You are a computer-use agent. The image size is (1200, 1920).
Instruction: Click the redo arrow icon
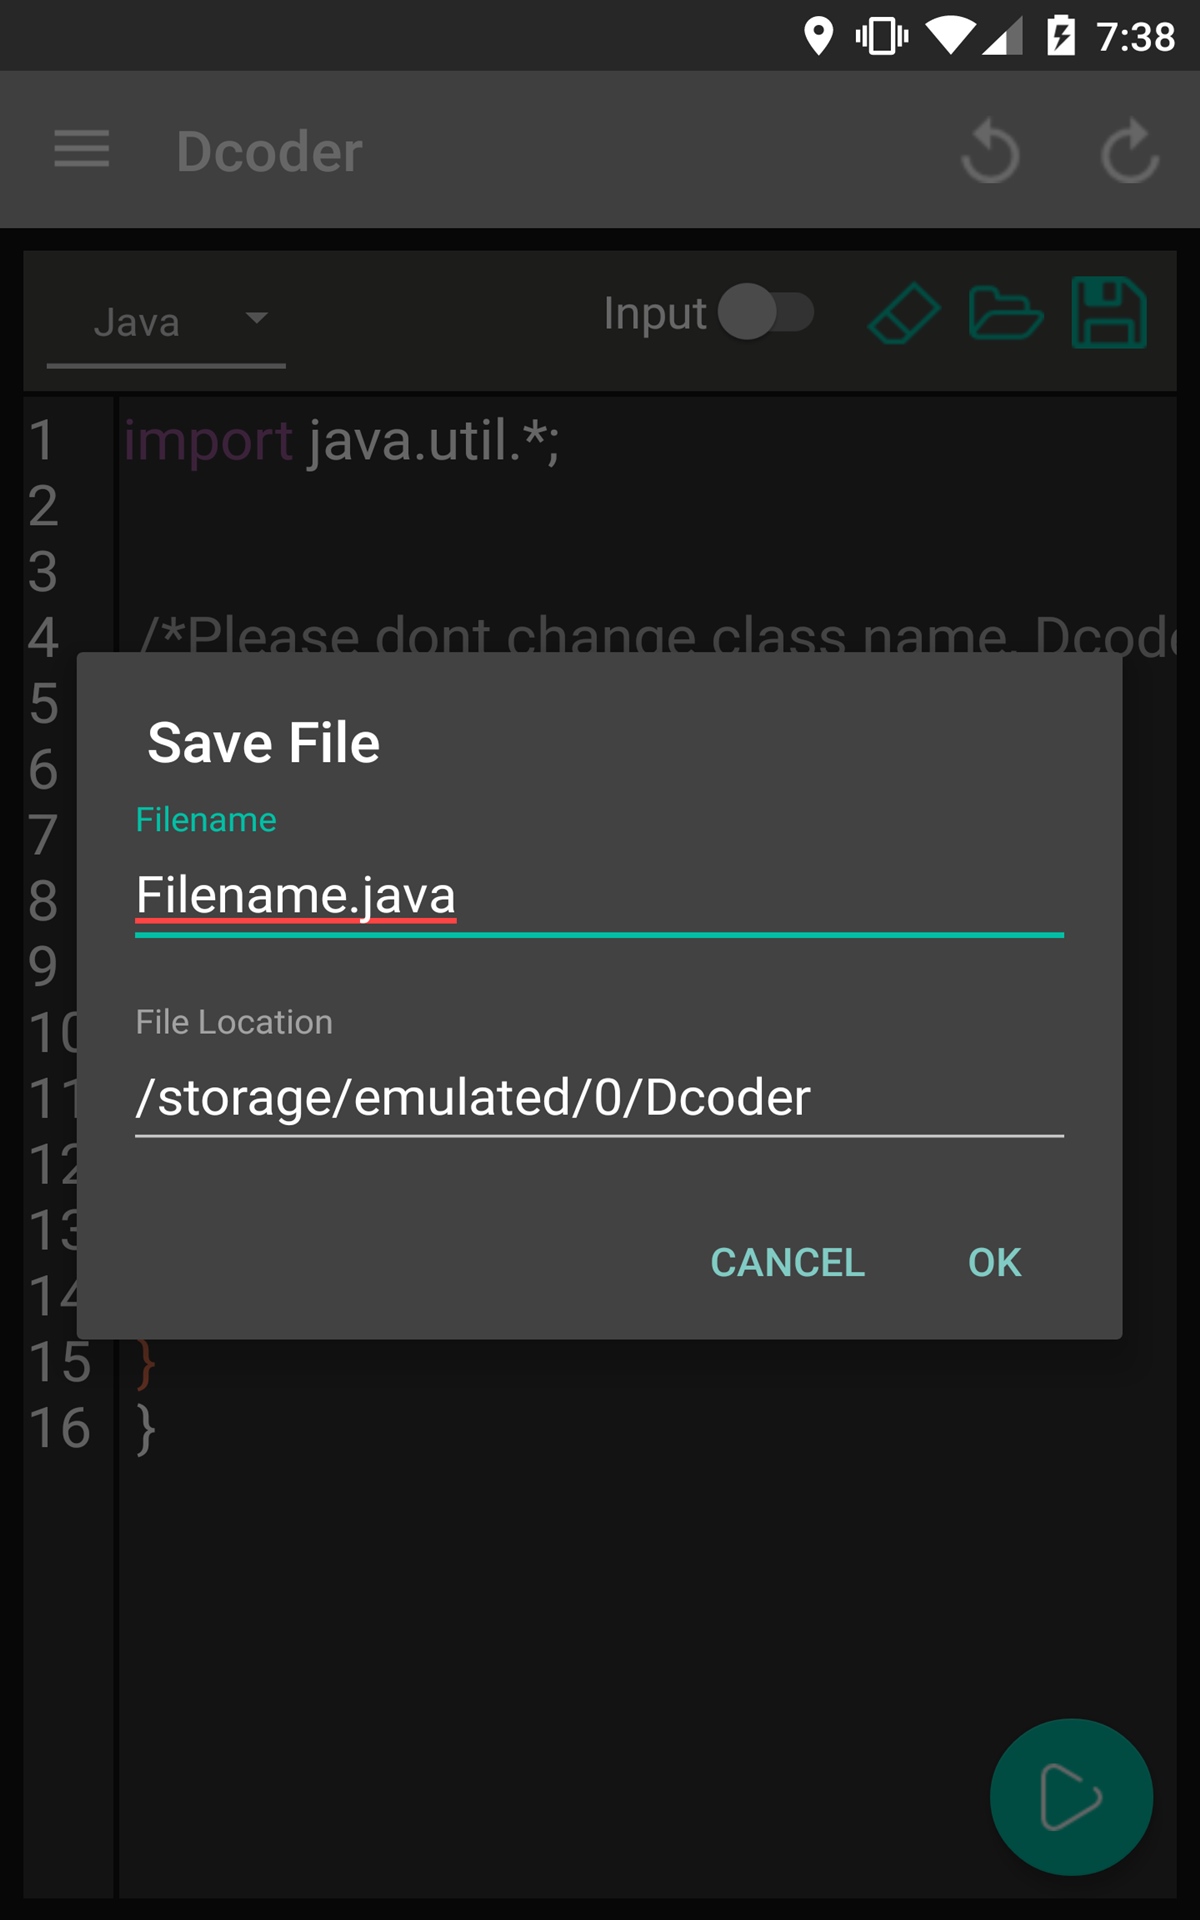tap(1130, 152)
